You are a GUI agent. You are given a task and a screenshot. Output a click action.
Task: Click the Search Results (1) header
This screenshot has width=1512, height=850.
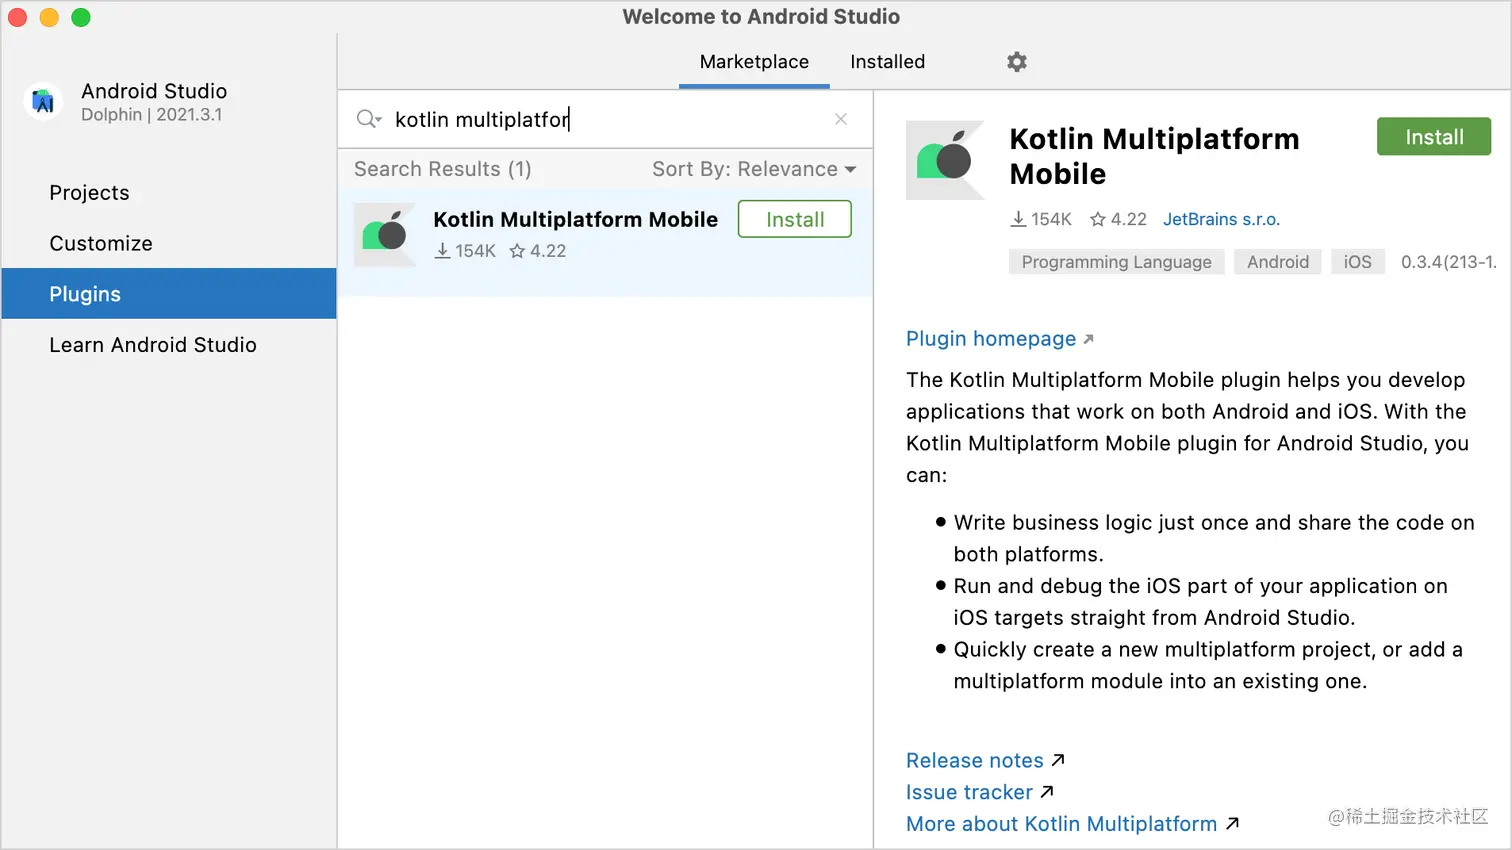click(443, 169)
